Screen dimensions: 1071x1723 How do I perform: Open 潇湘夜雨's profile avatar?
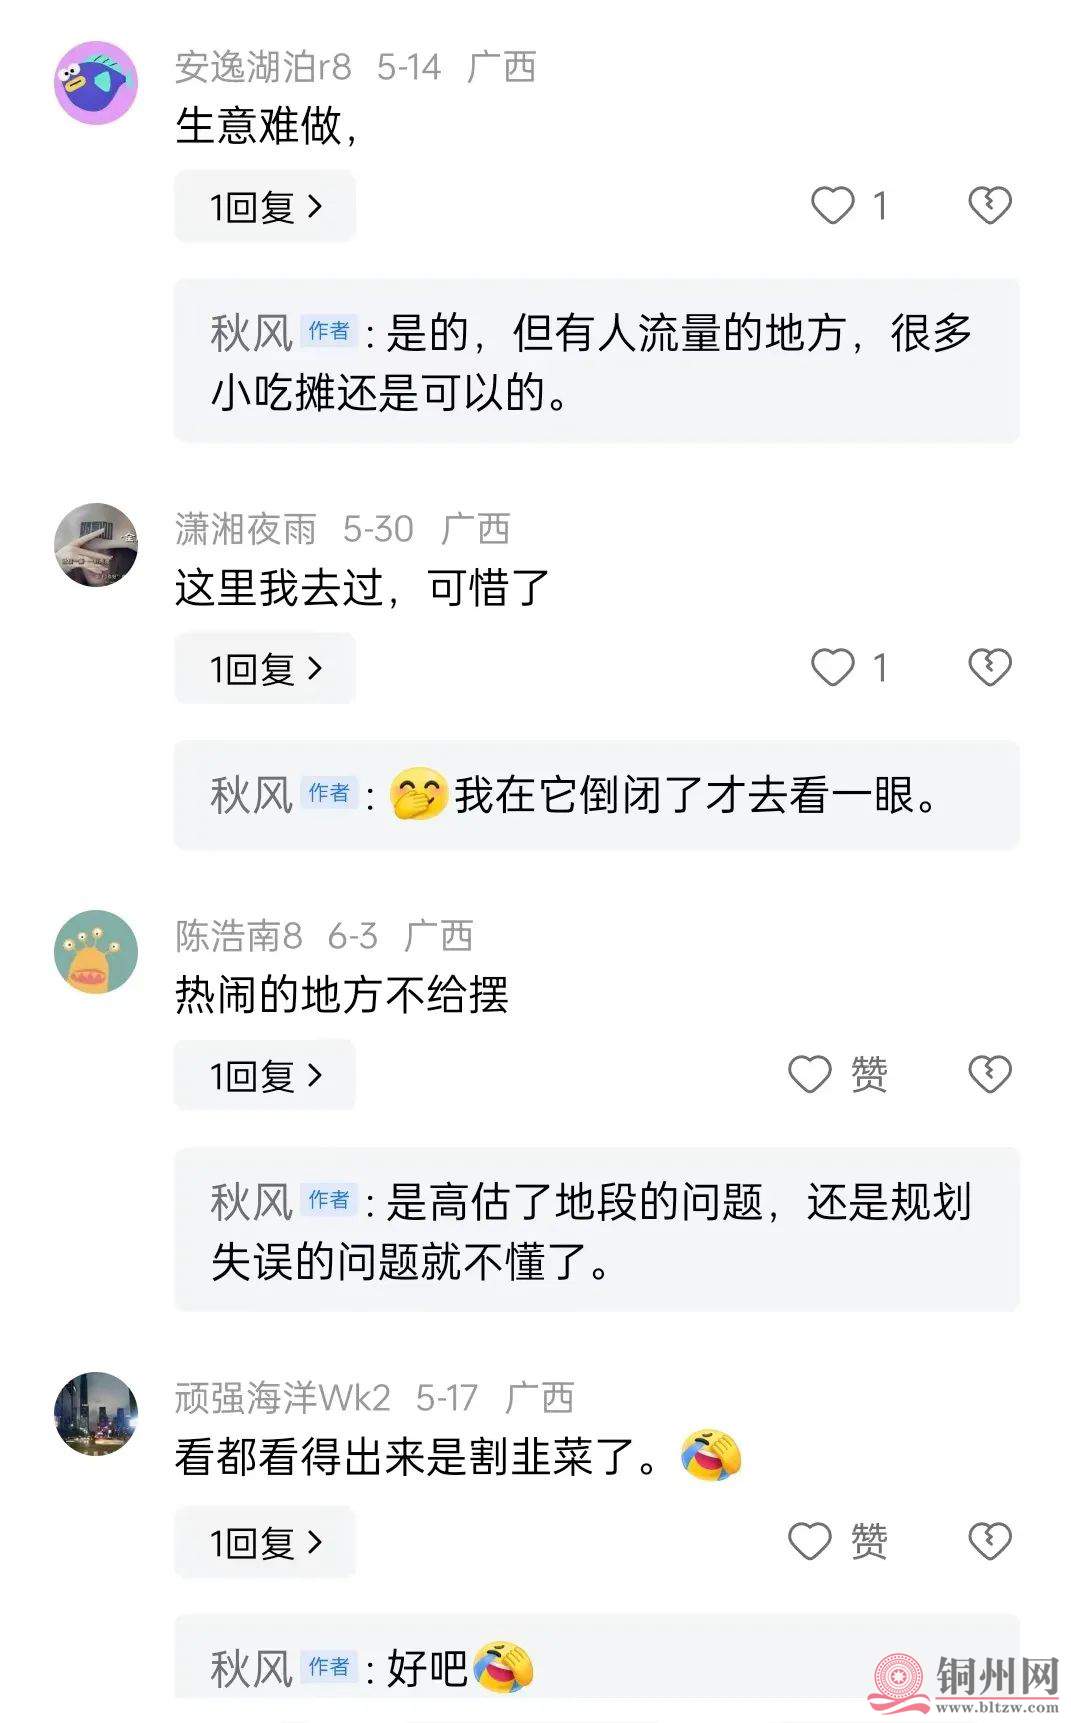(x=96, y=545)
